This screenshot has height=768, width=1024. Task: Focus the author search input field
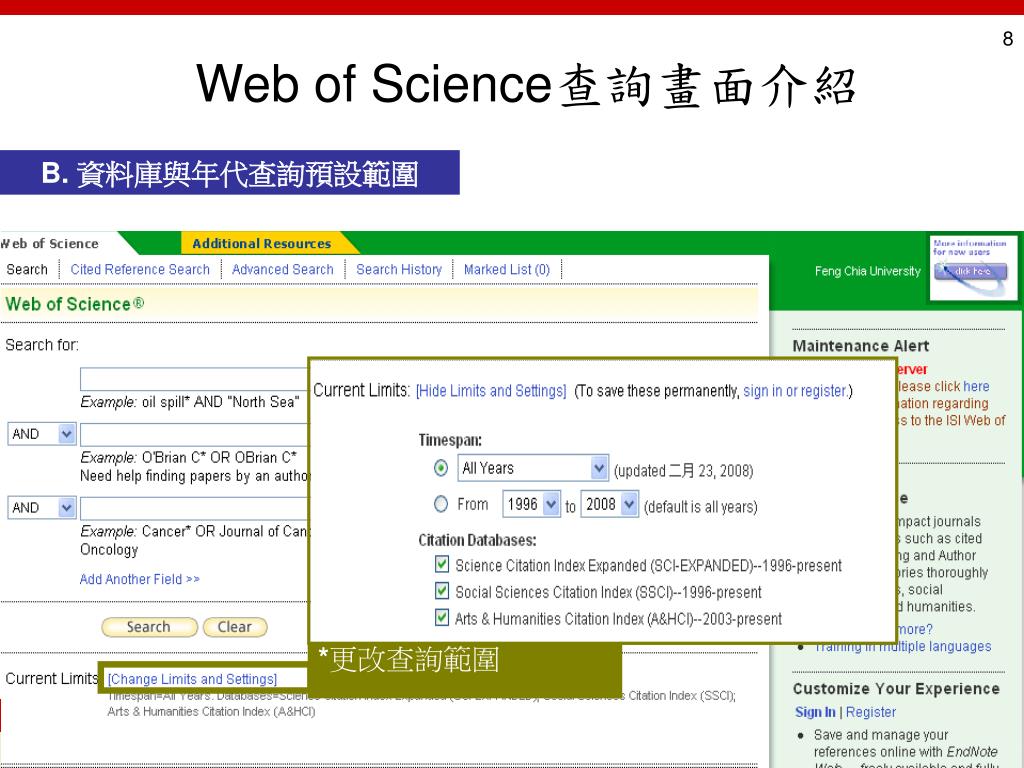(194, 434)
